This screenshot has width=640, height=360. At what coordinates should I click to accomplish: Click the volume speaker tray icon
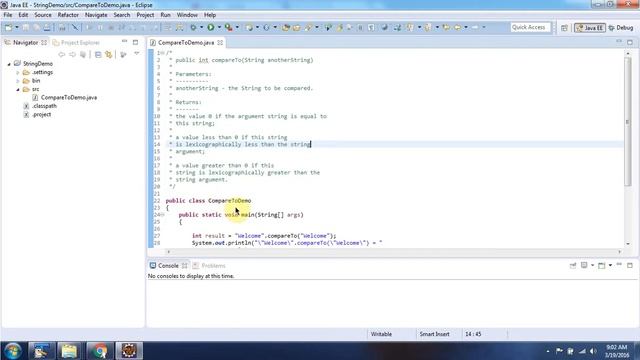(593, 351)
